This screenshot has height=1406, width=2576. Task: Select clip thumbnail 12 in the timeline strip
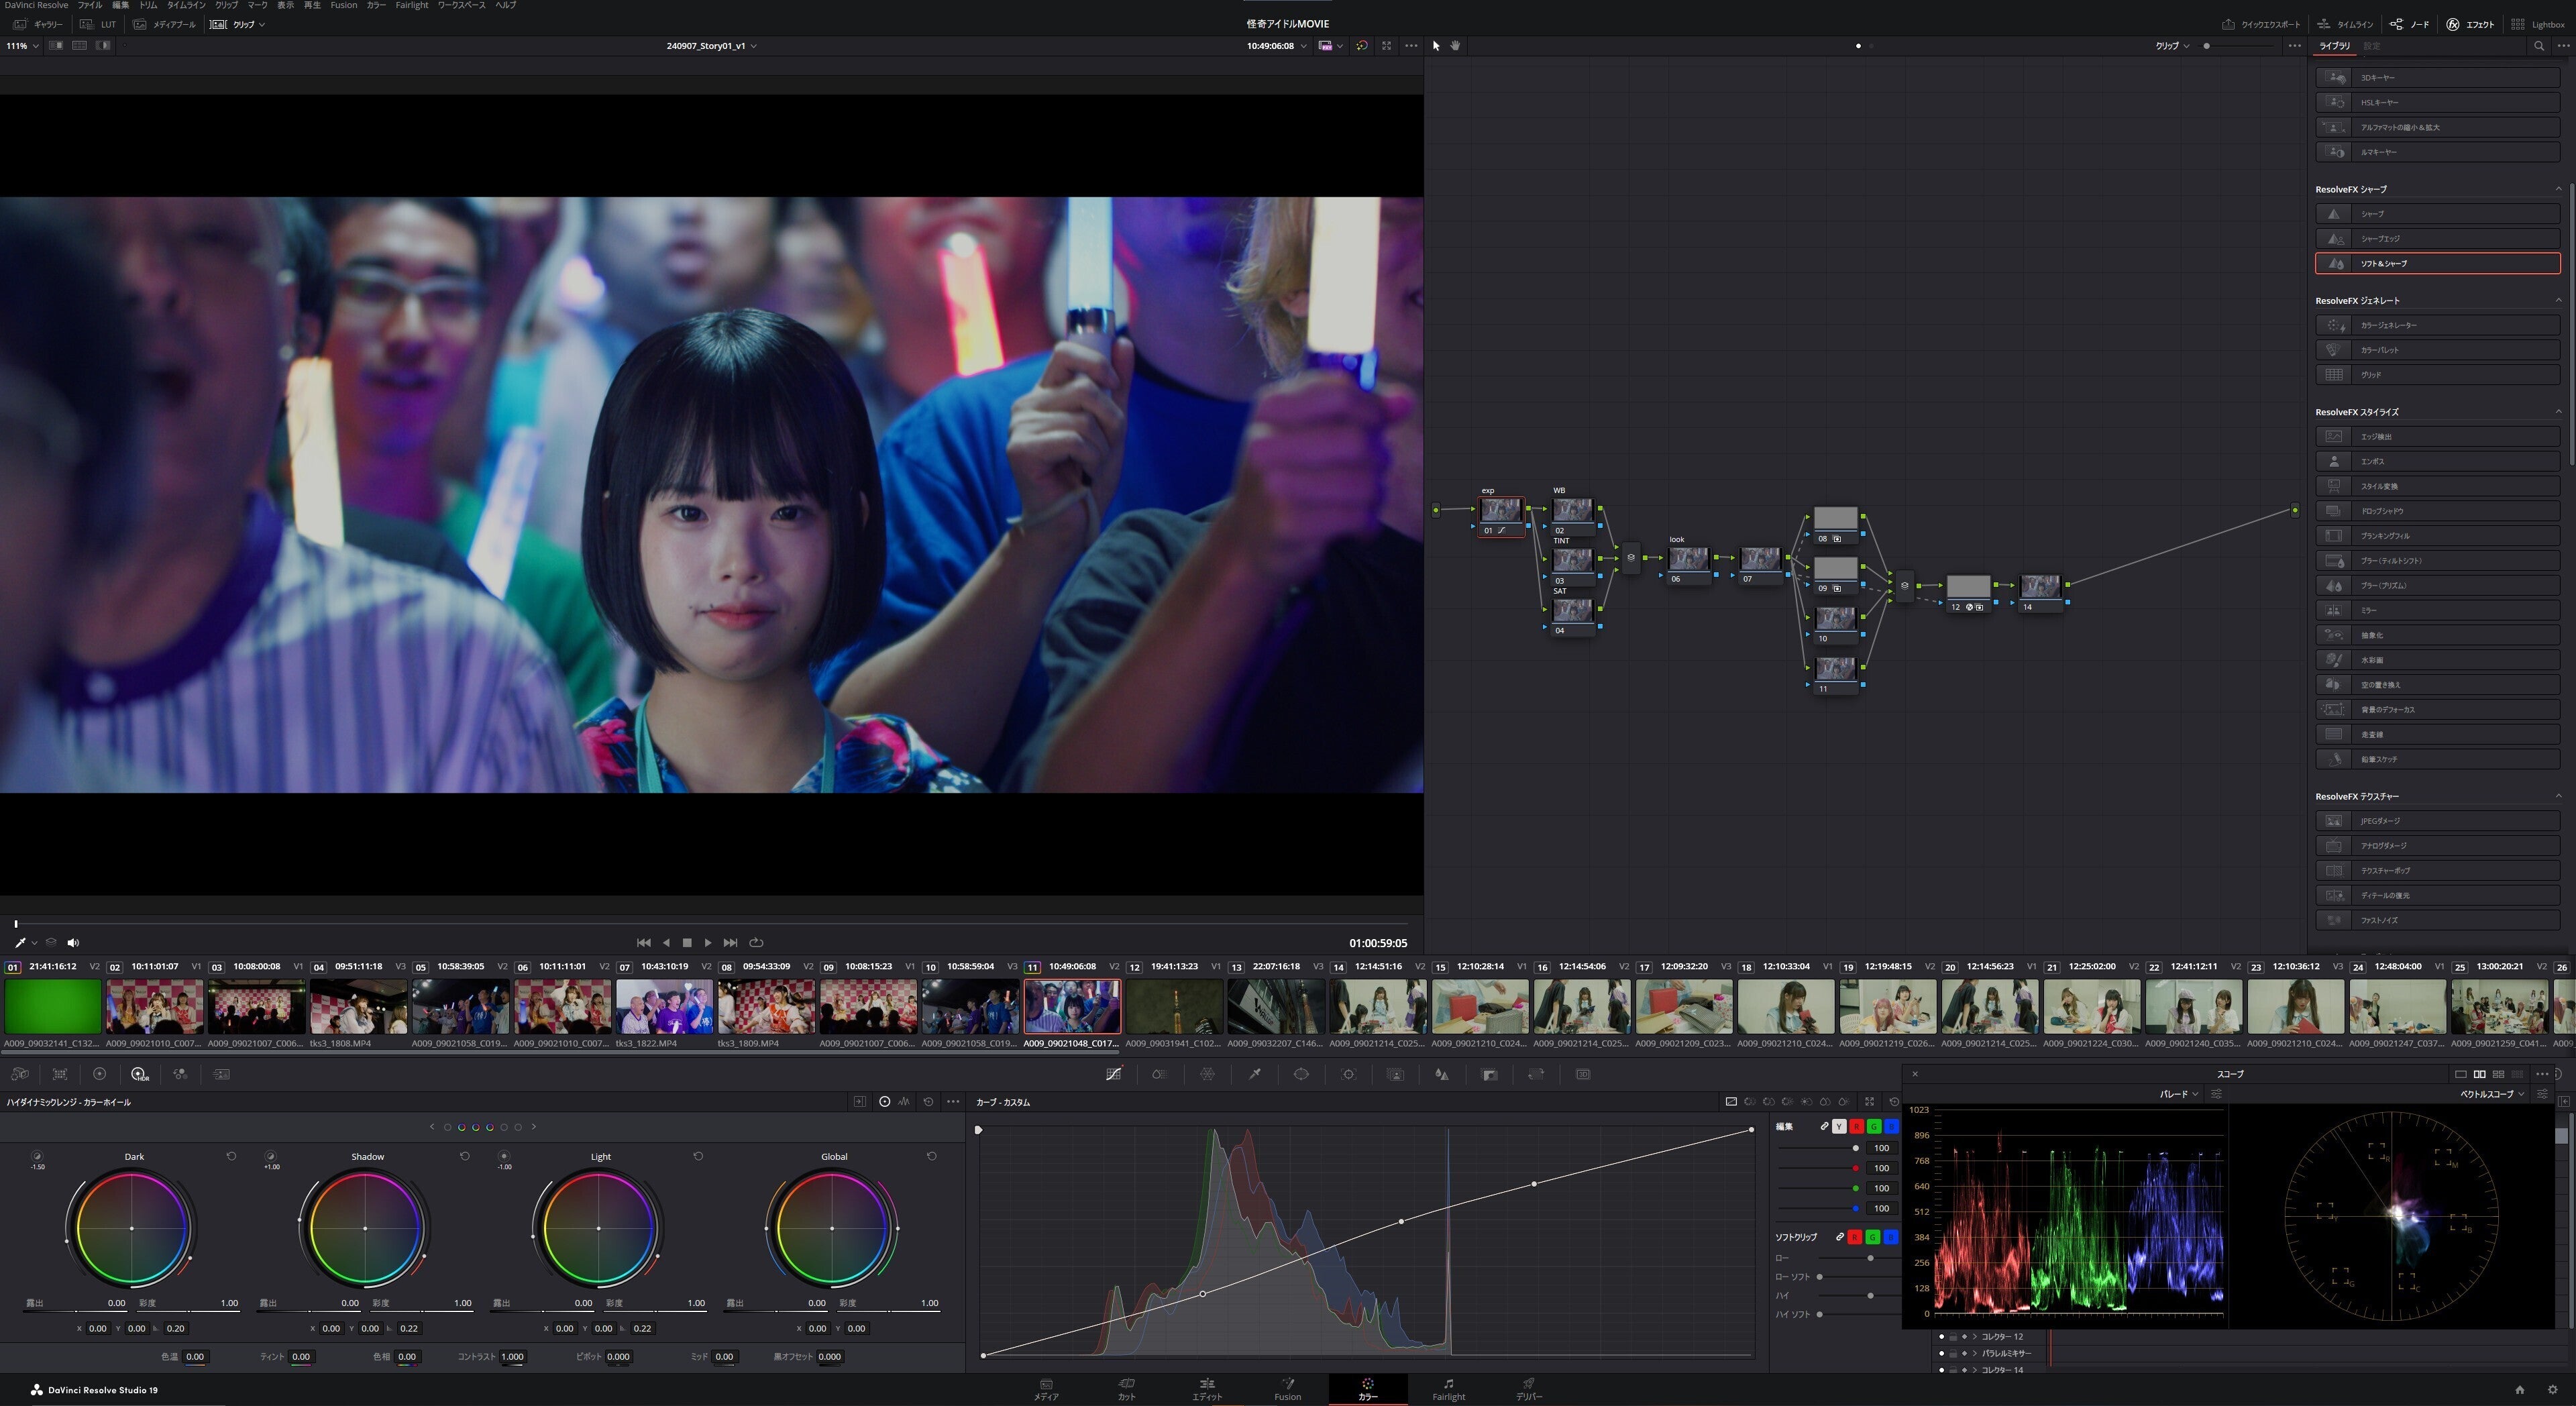pyautogui.click(x=1174, y=1006)
